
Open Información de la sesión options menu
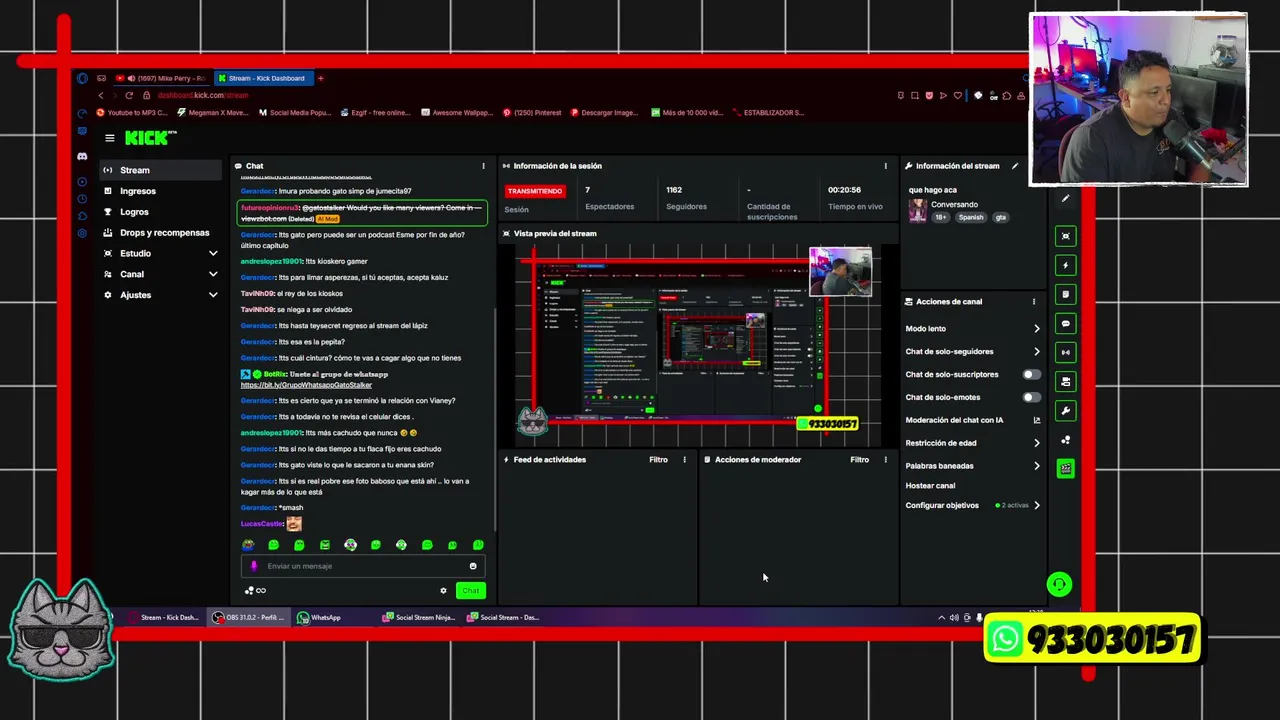click(885, 166)
